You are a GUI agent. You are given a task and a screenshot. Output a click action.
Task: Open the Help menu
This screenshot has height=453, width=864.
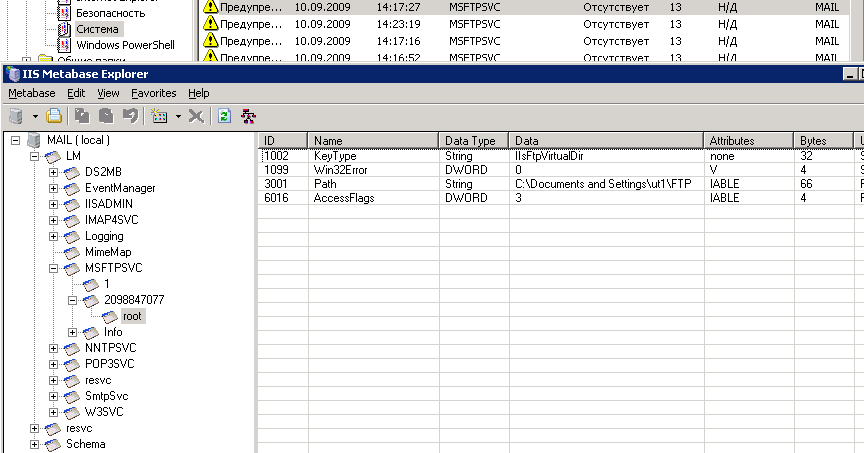[198, 93]
